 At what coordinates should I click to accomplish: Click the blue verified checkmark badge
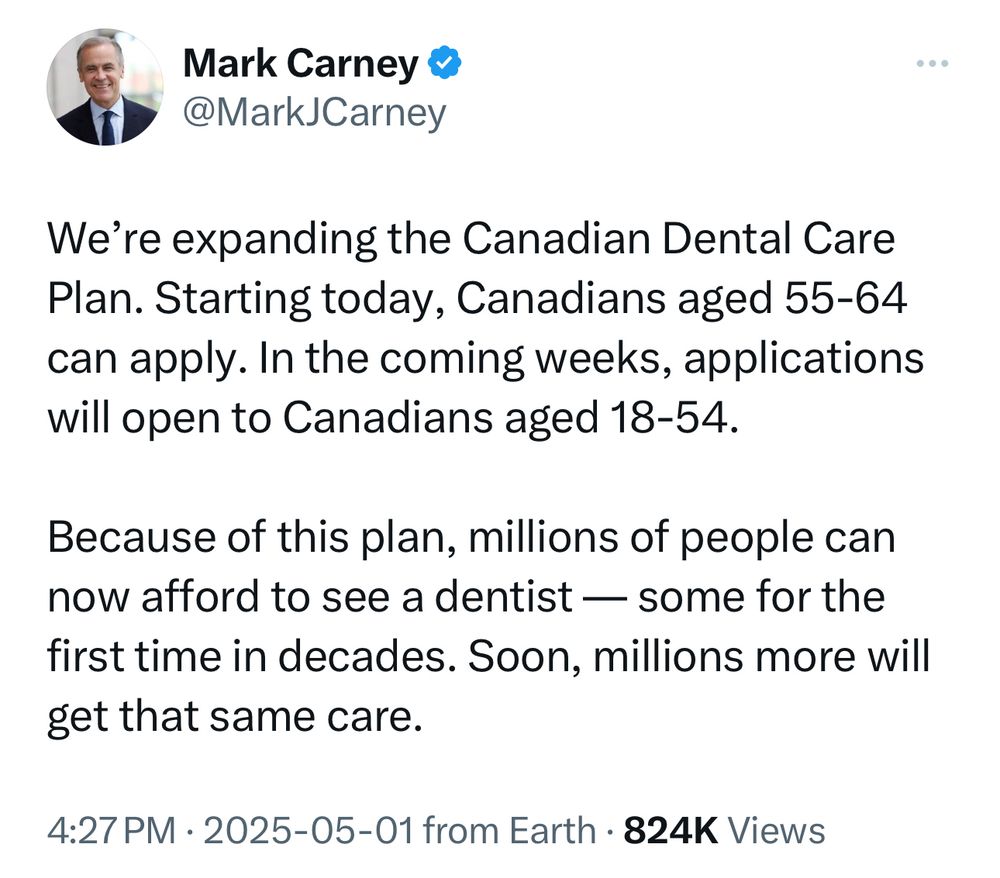point(444,65)
